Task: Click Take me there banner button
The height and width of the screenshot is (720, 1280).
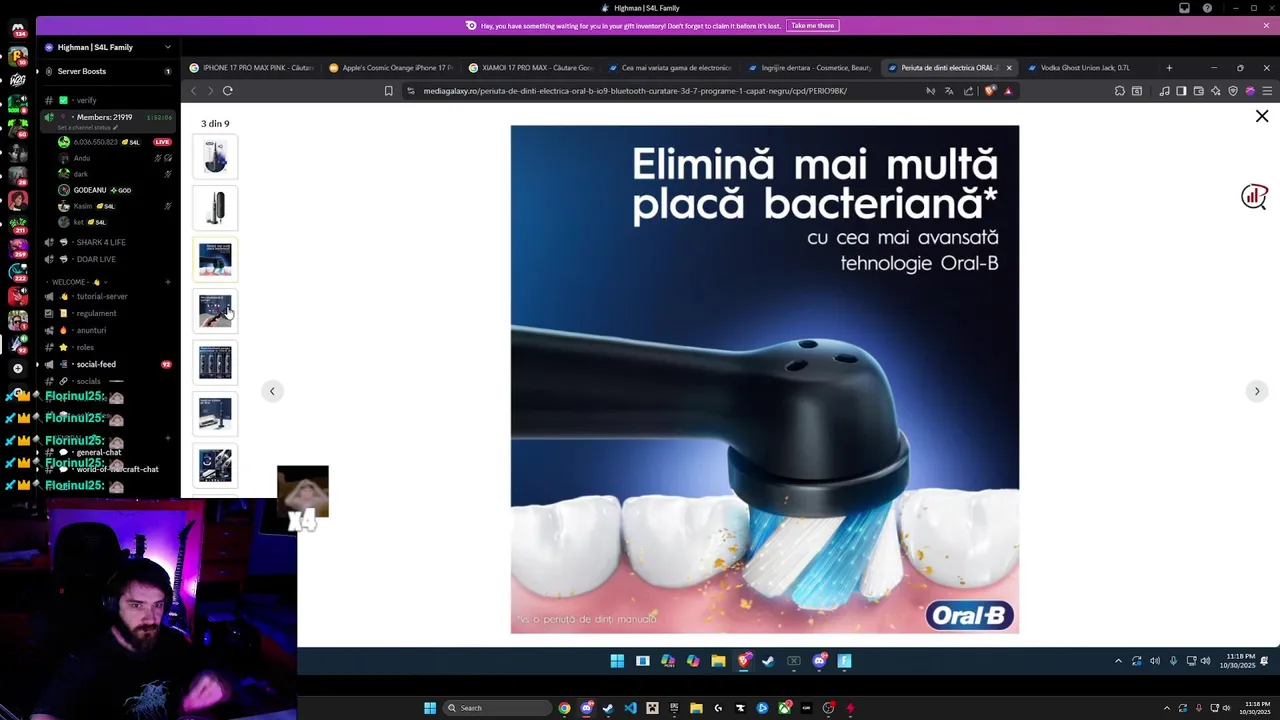Action: click(812, 25)
